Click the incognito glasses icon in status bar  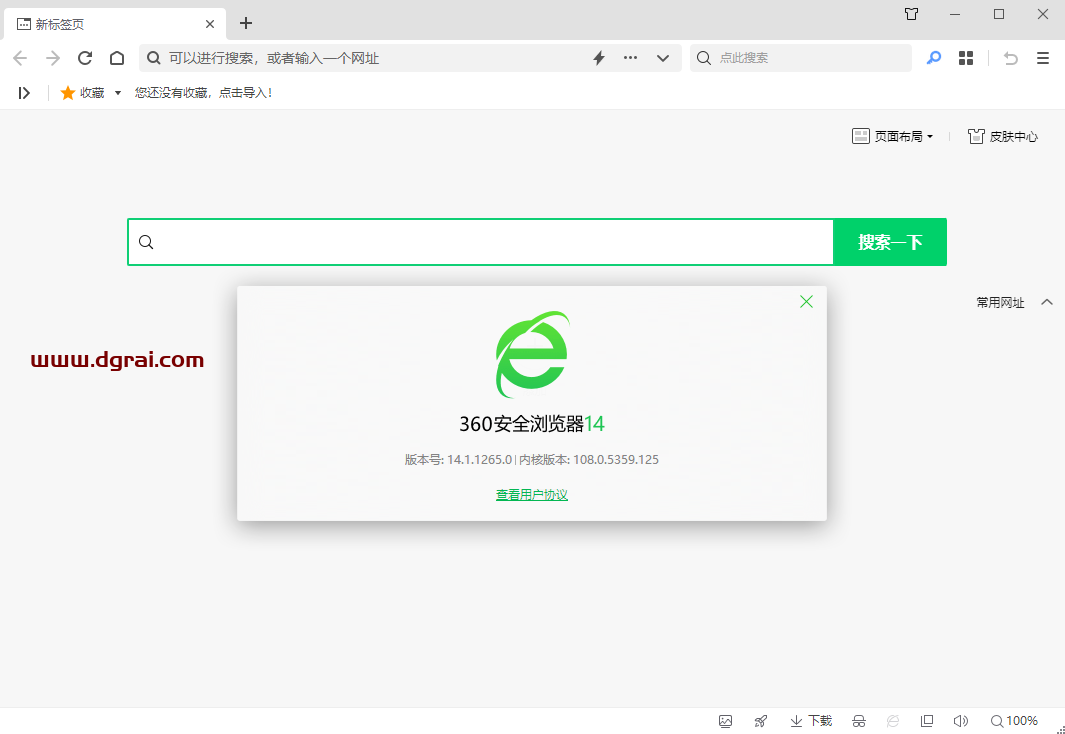pyautogui.click(x=859, y=721)
